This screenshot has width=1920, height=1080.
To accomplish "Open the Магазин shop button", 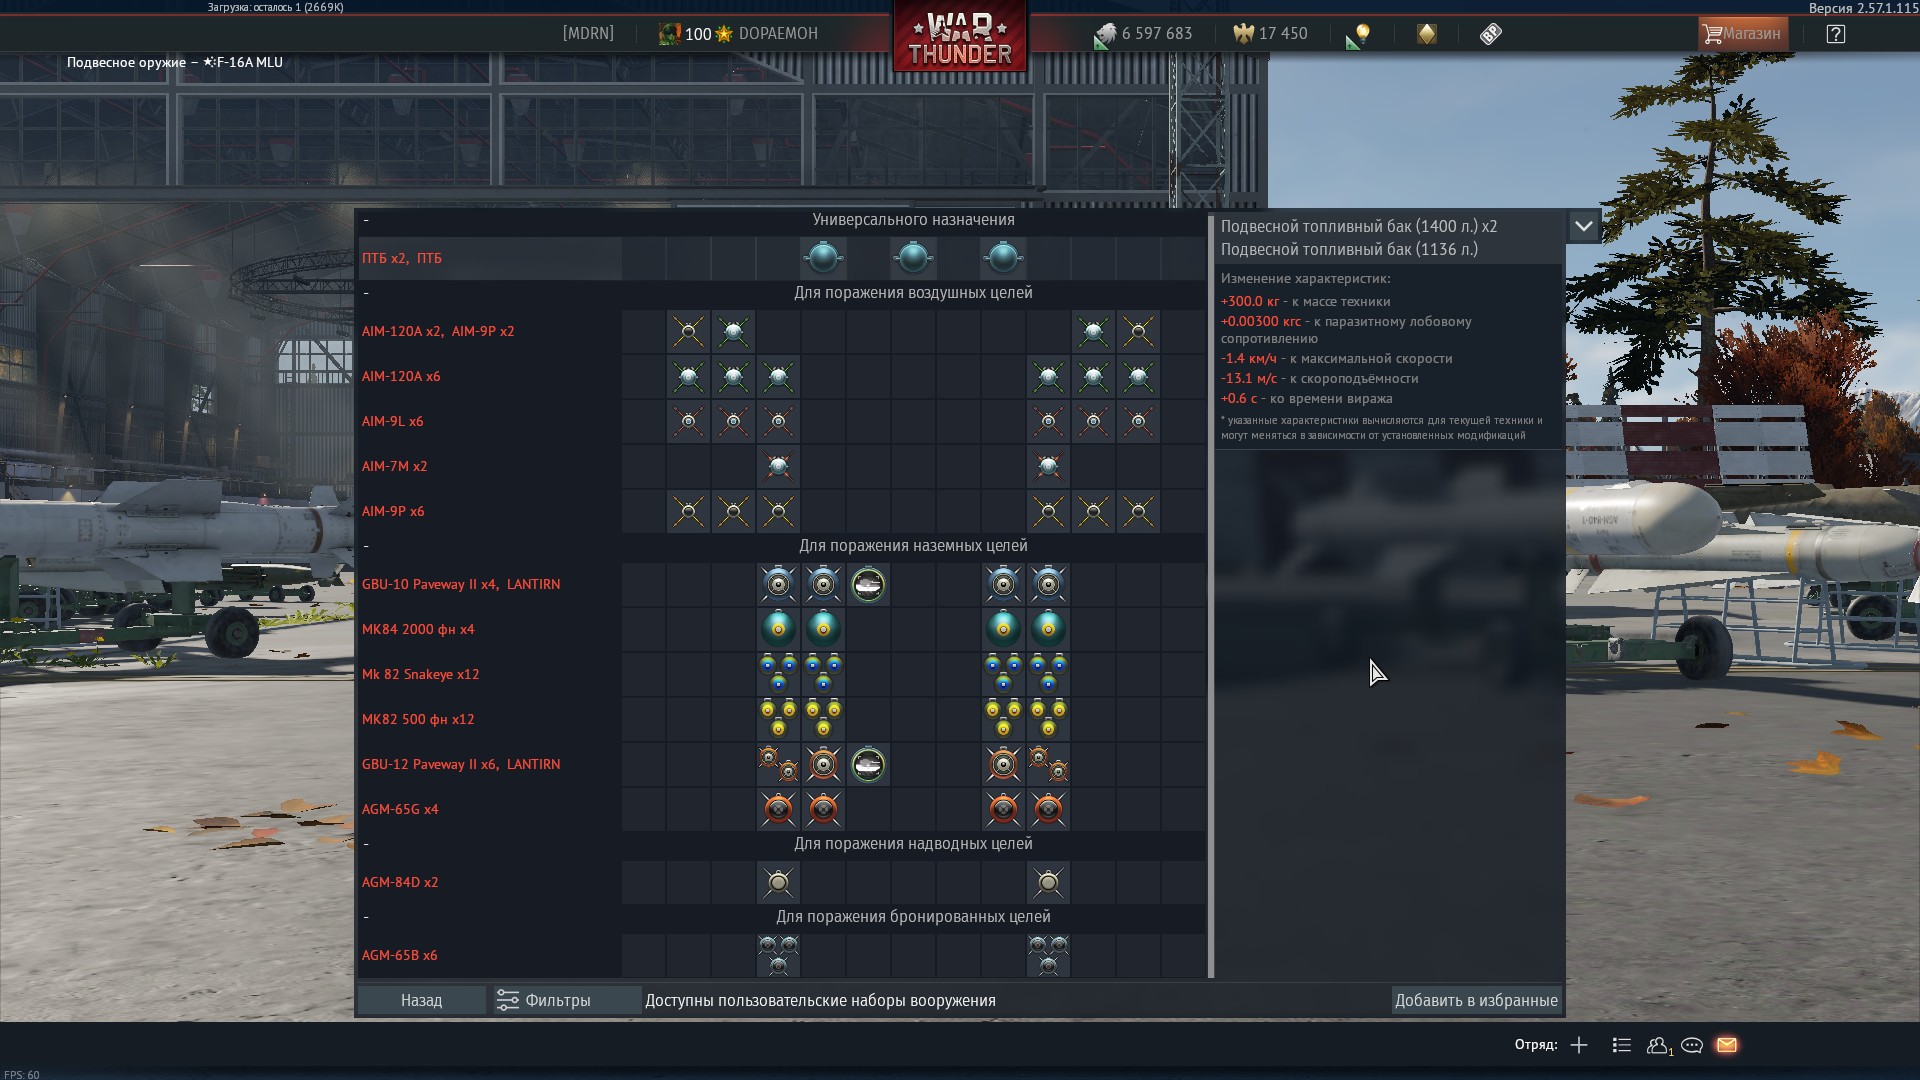I will click(x=1742, y=34).
